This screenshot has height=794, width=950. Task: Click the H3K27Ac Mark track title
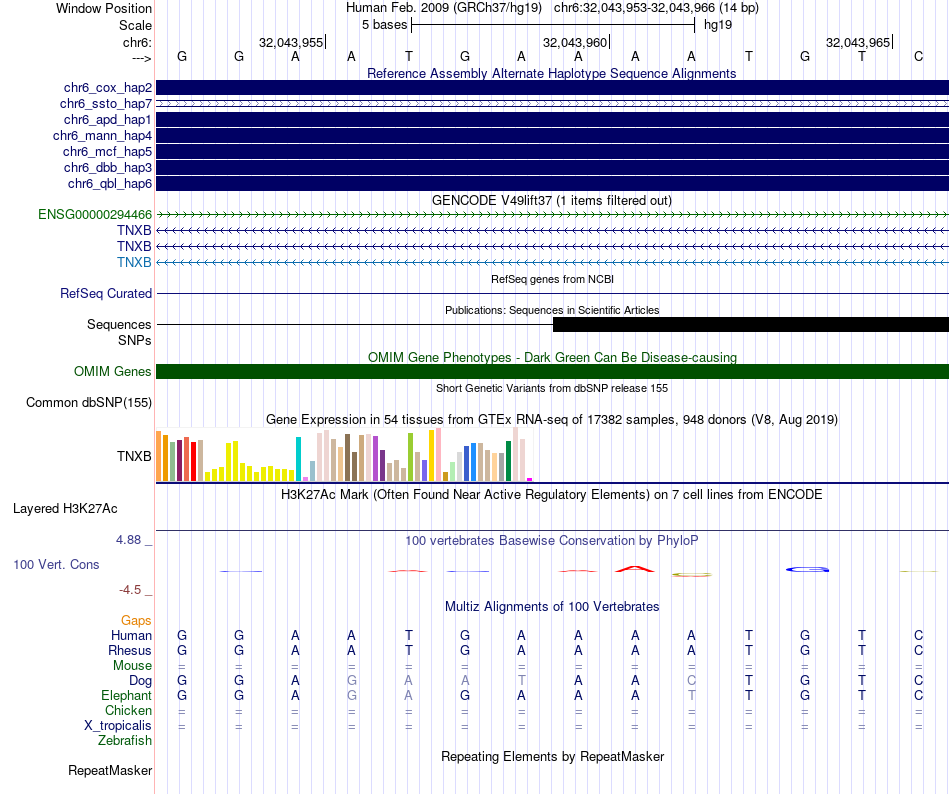coord(551,495)
